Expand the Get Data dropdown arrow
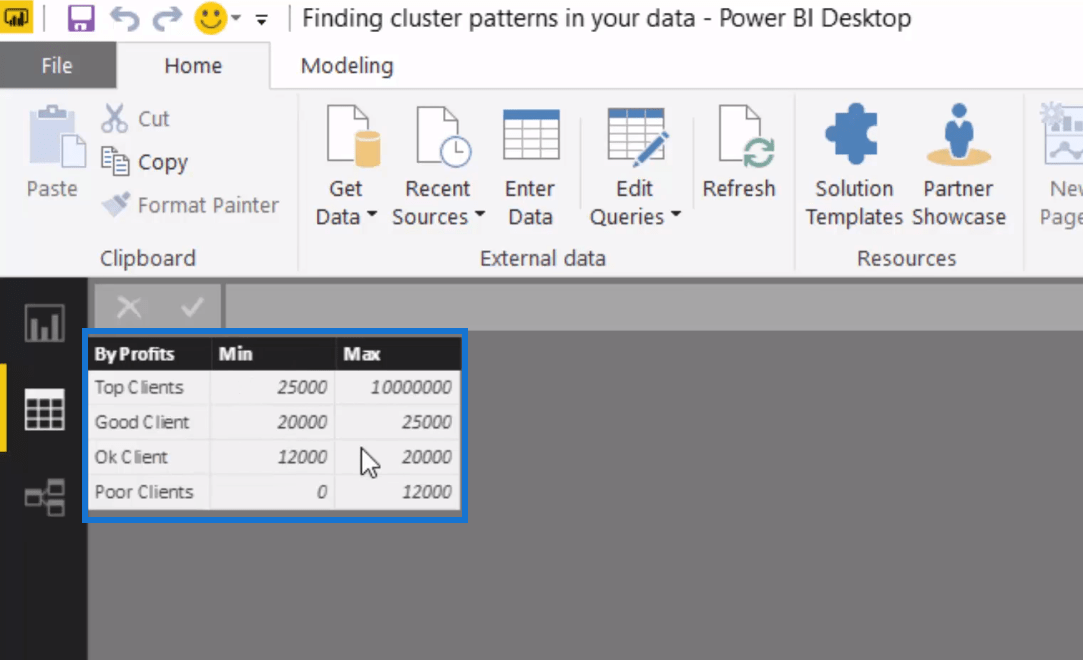Image resolution: width=1083 pixels, height=660 pixels. click(372, 215)
